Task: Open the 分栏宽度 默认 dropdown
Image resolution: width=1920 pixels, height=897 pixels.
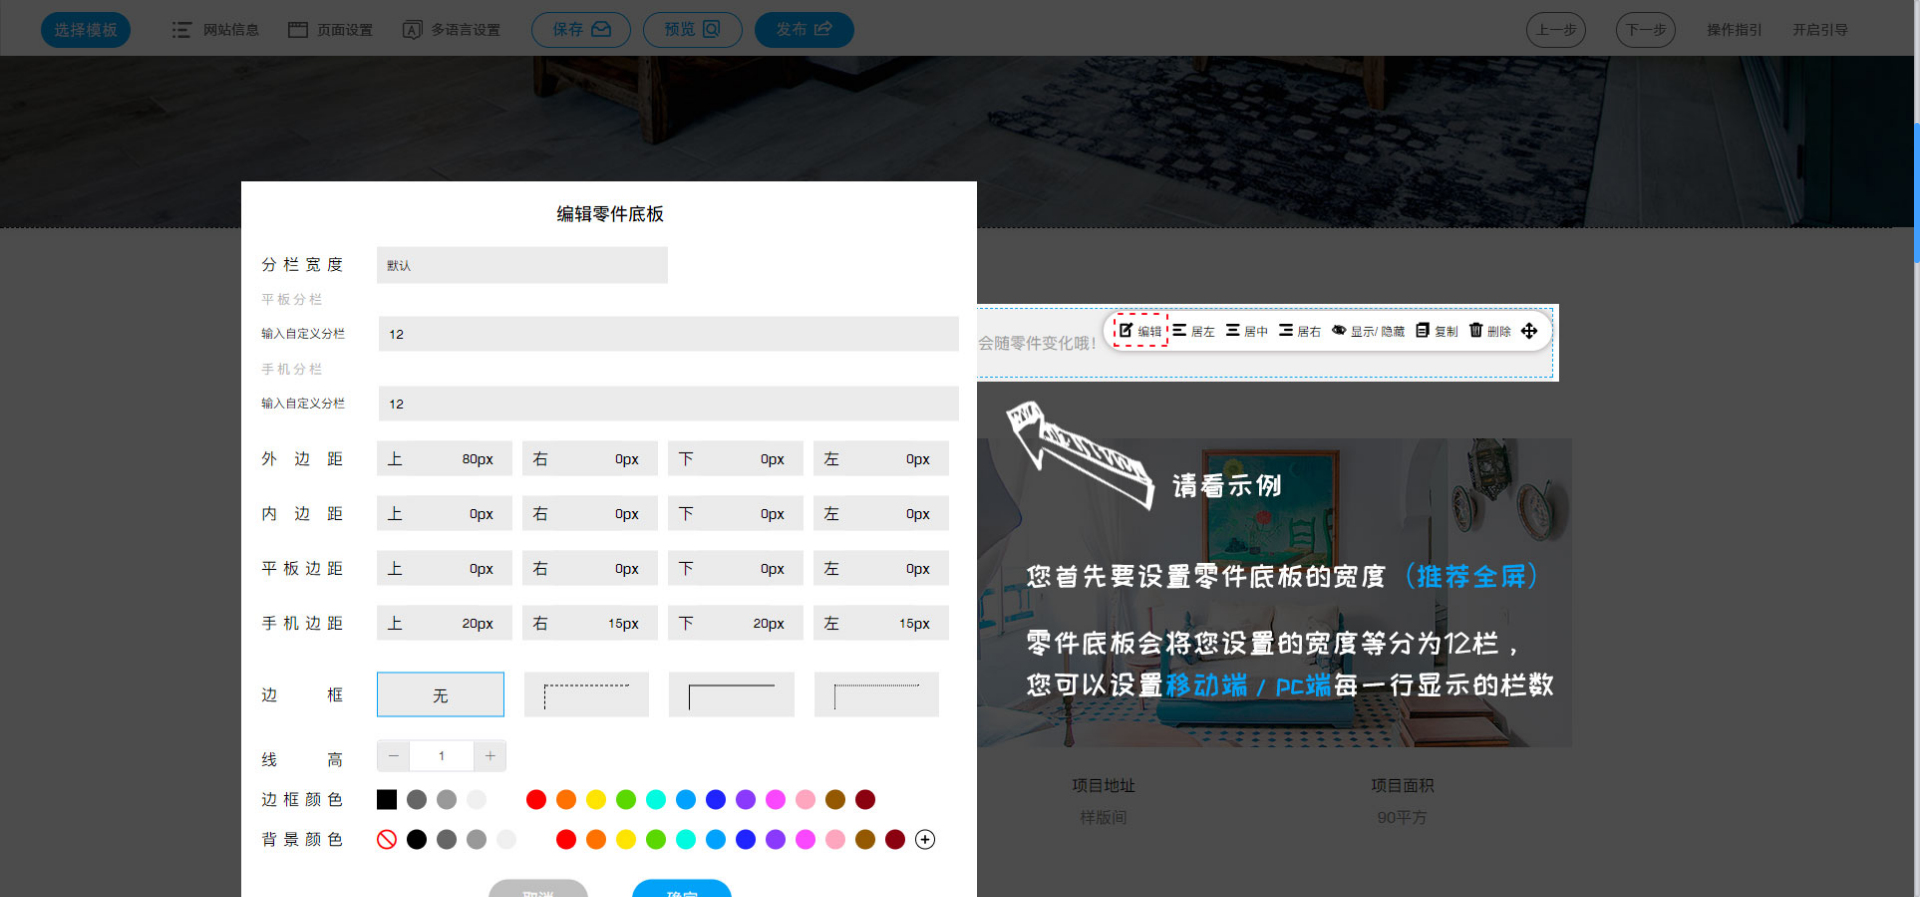Action: [522, 265]
